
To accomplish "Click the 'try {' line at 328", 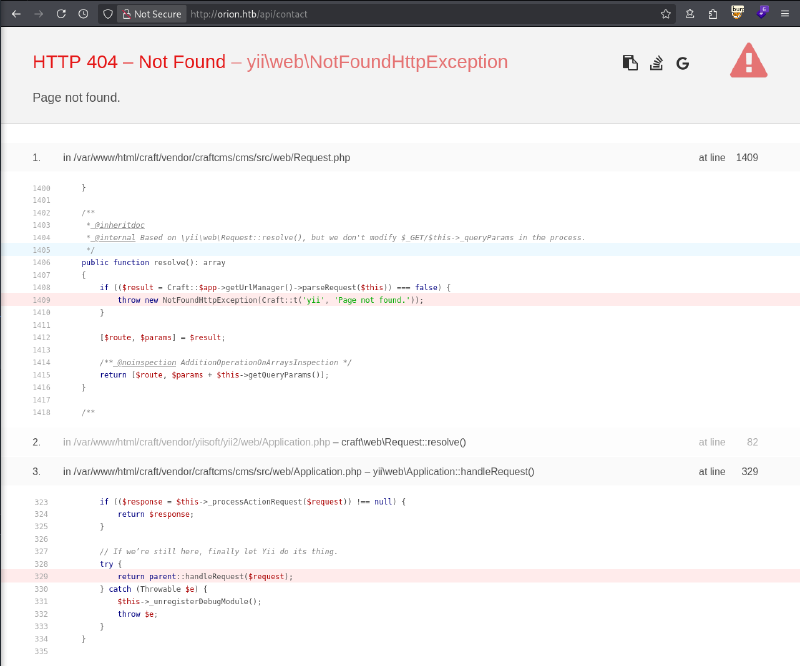I will coord(111,564).
